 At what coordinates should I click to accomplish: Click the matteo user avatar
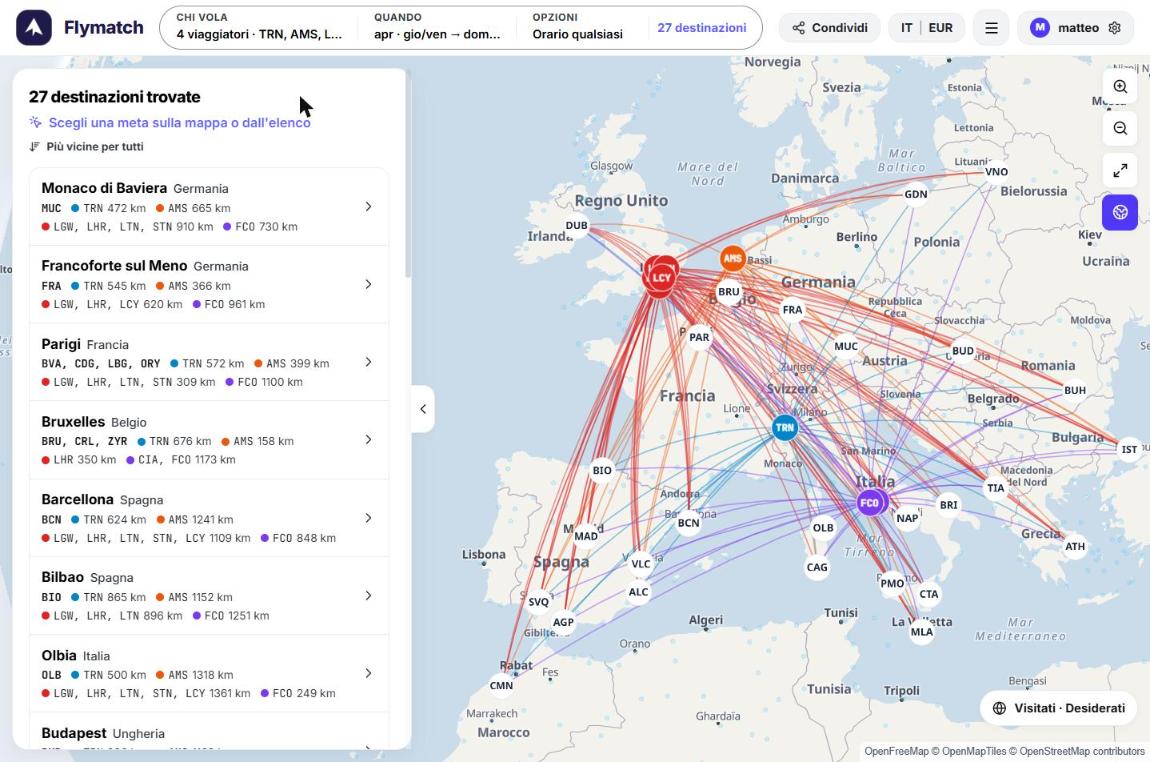[1039, 28]
